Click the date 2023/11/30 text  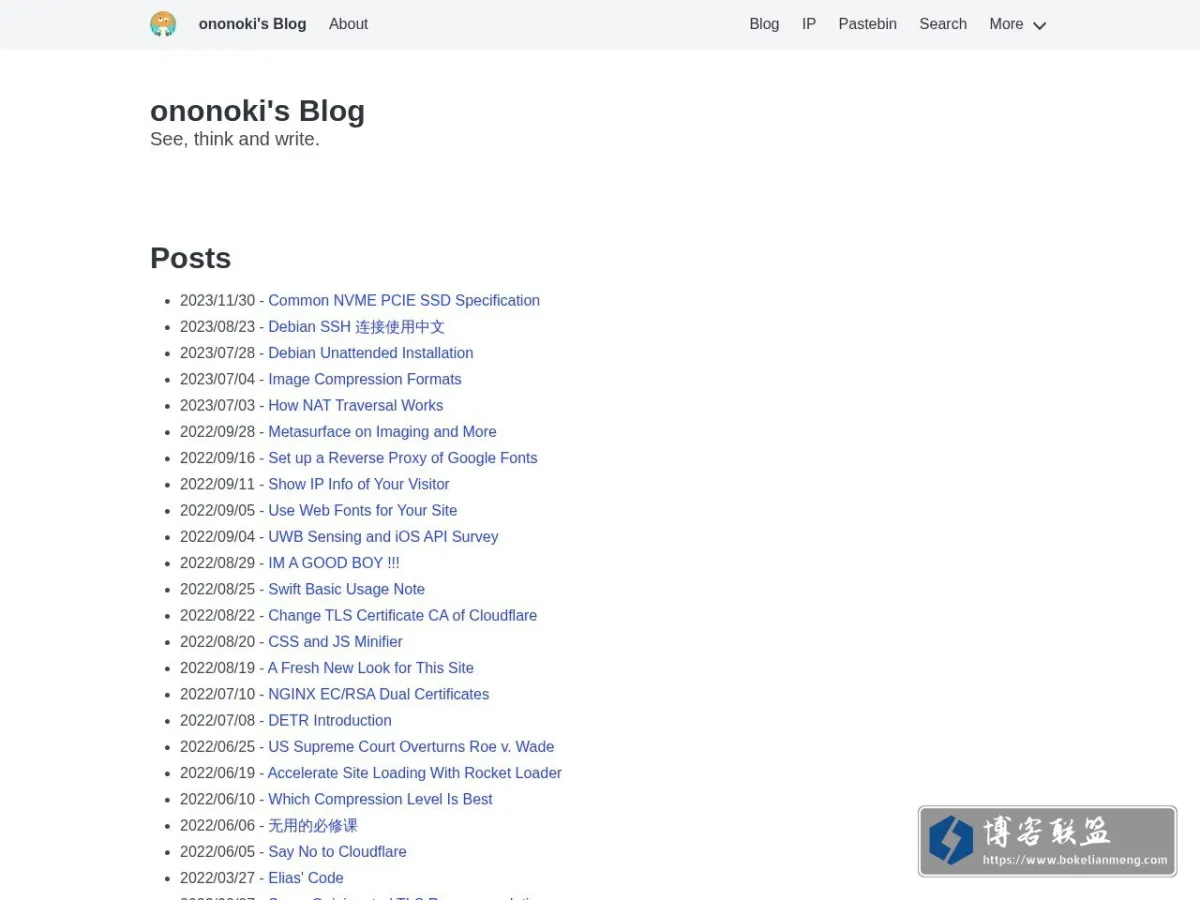point(218,300)
